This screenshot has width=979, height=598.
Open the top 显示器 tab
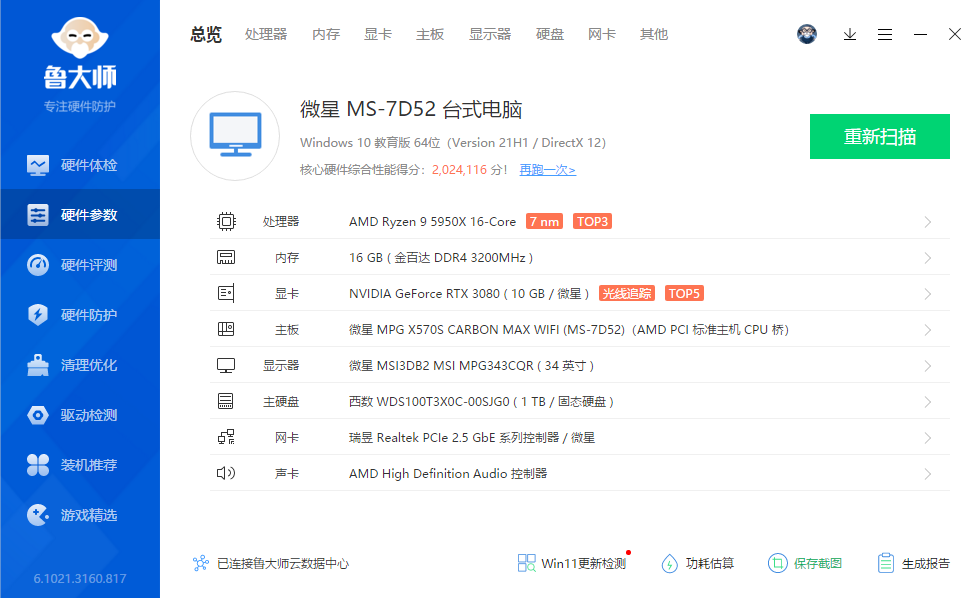tap(490, 34)
